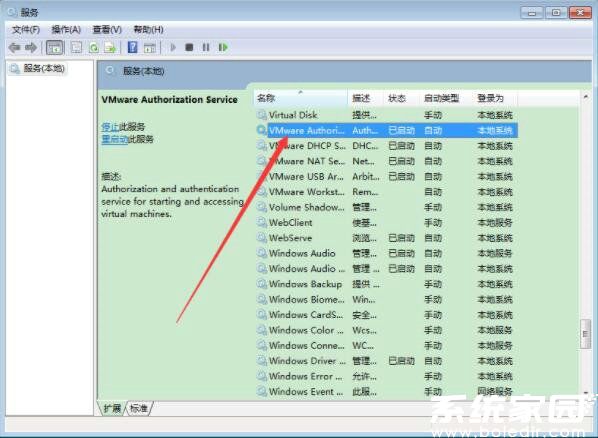
Task: Select the WebClient service
Action: click(x=387, y=223)
